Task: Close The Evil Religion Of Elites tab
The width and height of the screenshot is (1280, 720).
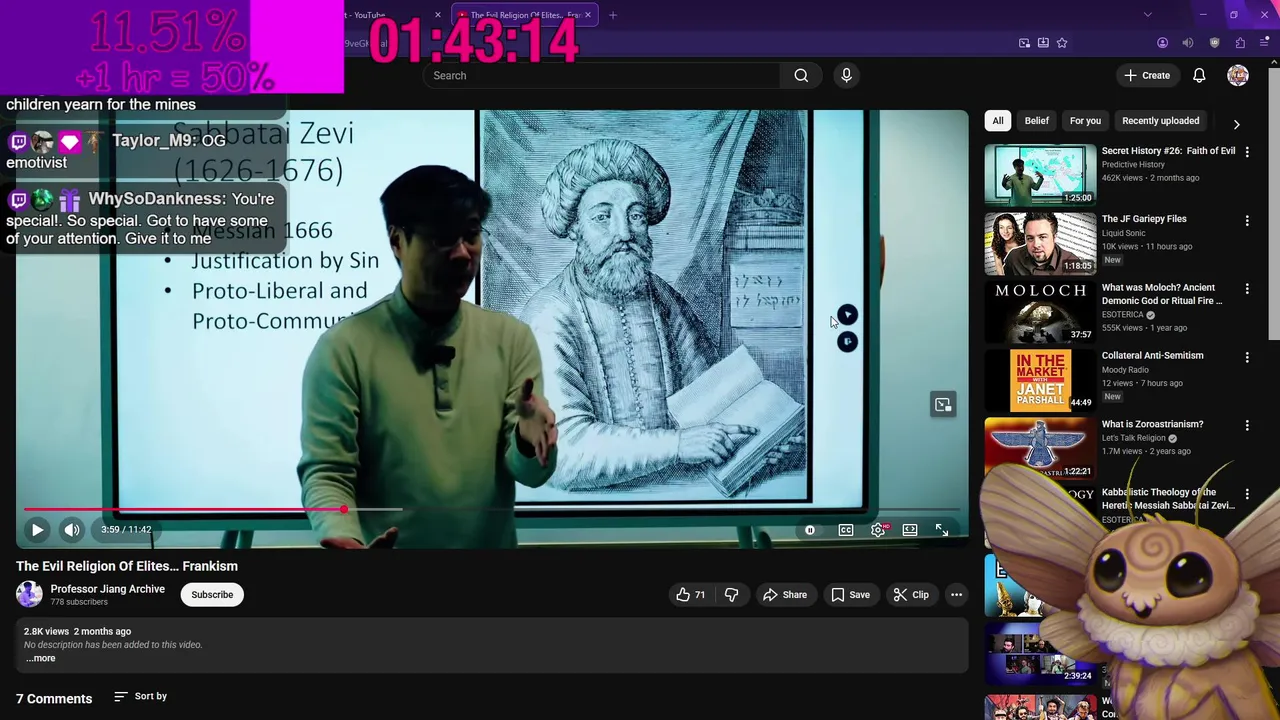Action: (588, 15)
